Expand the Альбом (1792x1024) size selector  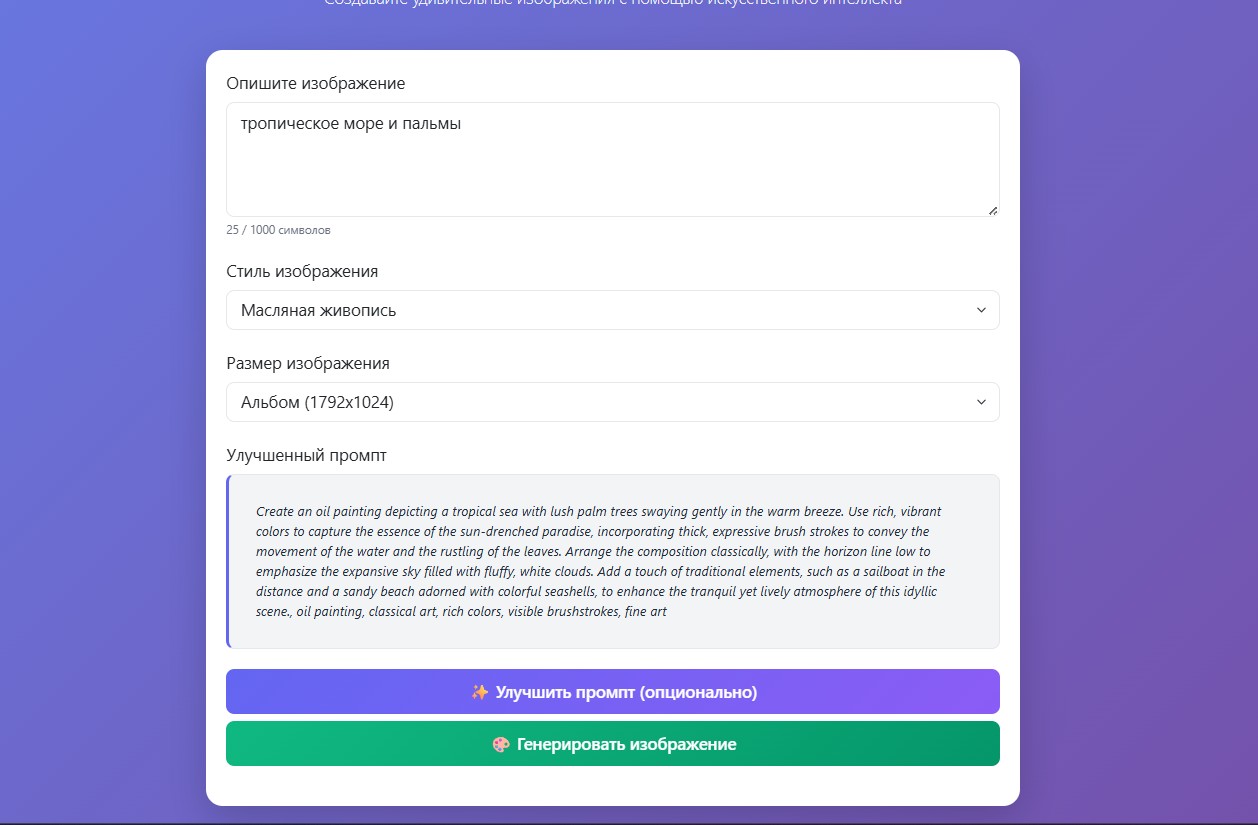point(612,402)
